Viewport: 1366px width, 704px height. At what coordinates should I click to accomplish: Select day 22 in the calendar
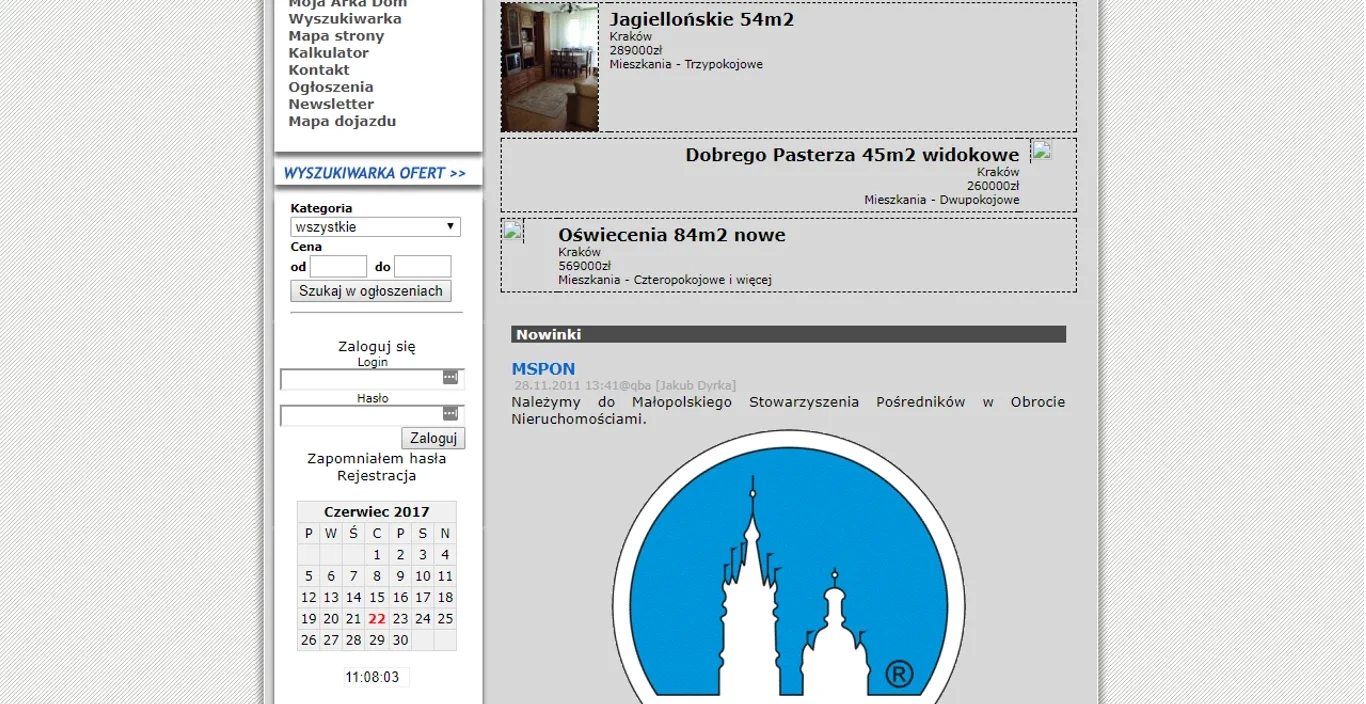(x=377, y=619)
